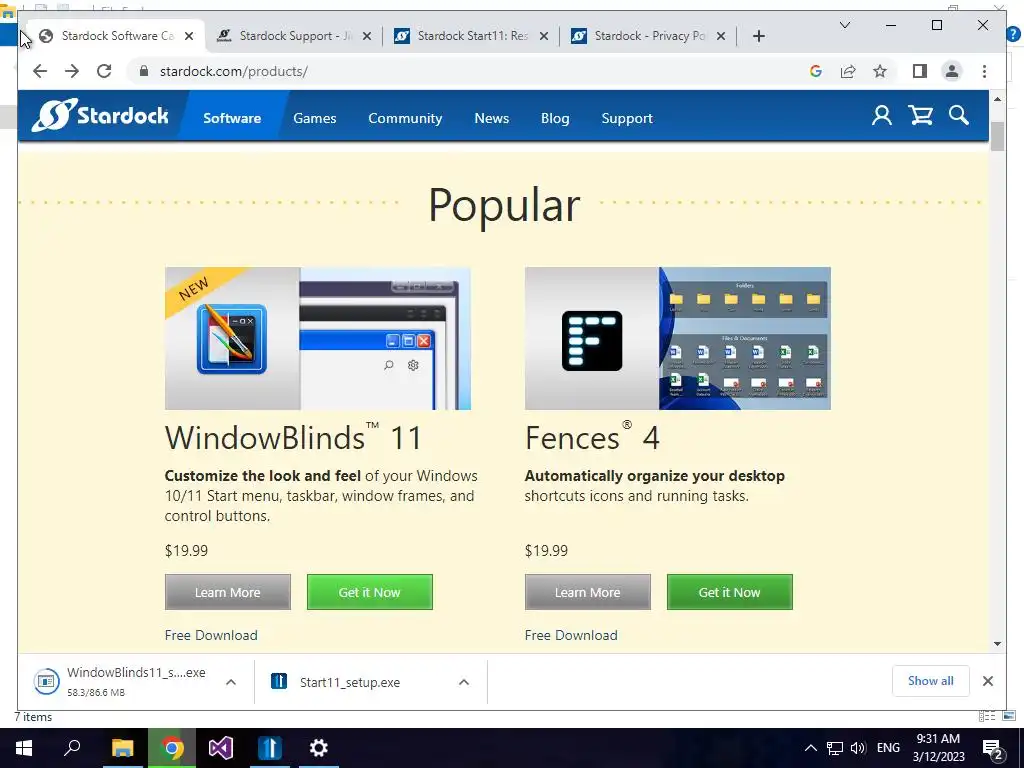Image resolution: width=1024 pixels, height=768 pixels.
Task: Click the padlock site info icon
Action: click(x=144, y=71)
